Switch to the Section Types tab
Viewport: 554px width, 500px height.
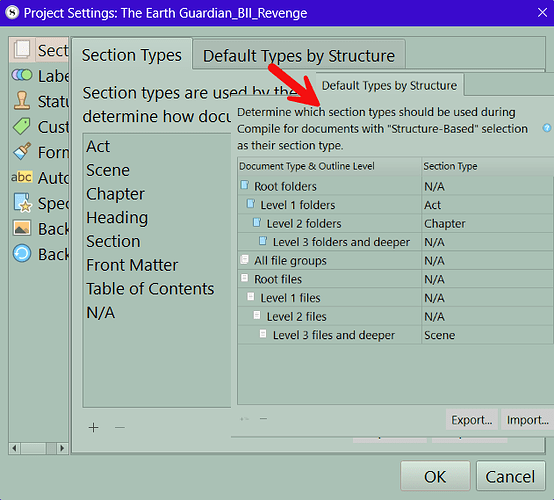click(x=132, y=55)
